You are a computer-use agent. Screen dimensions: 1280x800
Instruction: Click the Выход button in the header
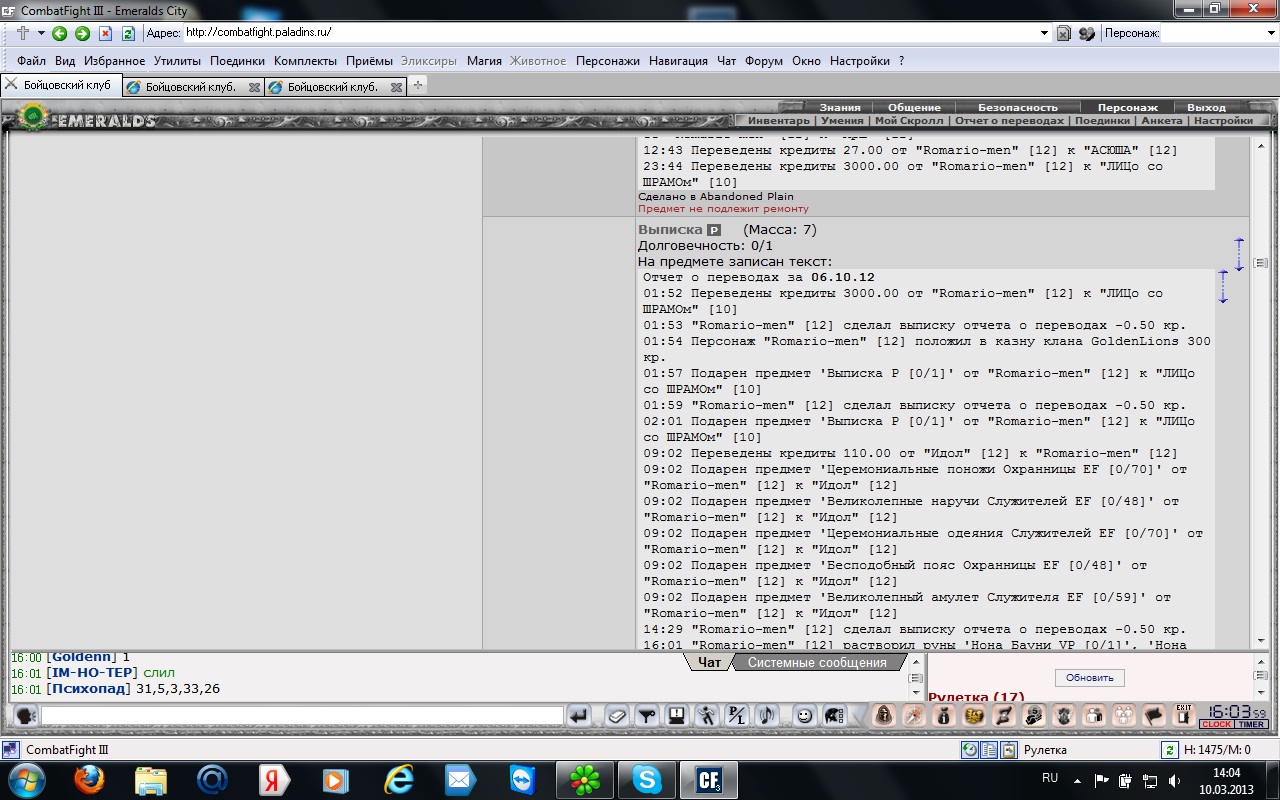pos(1206,107)
